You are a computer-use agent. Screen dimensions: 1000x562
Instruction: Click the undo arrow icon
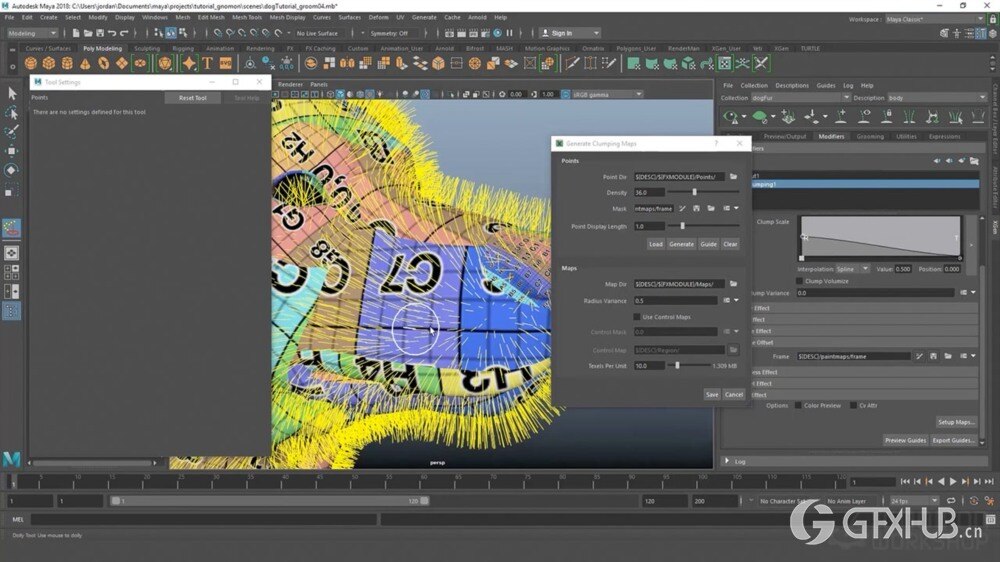click(112, 33)
